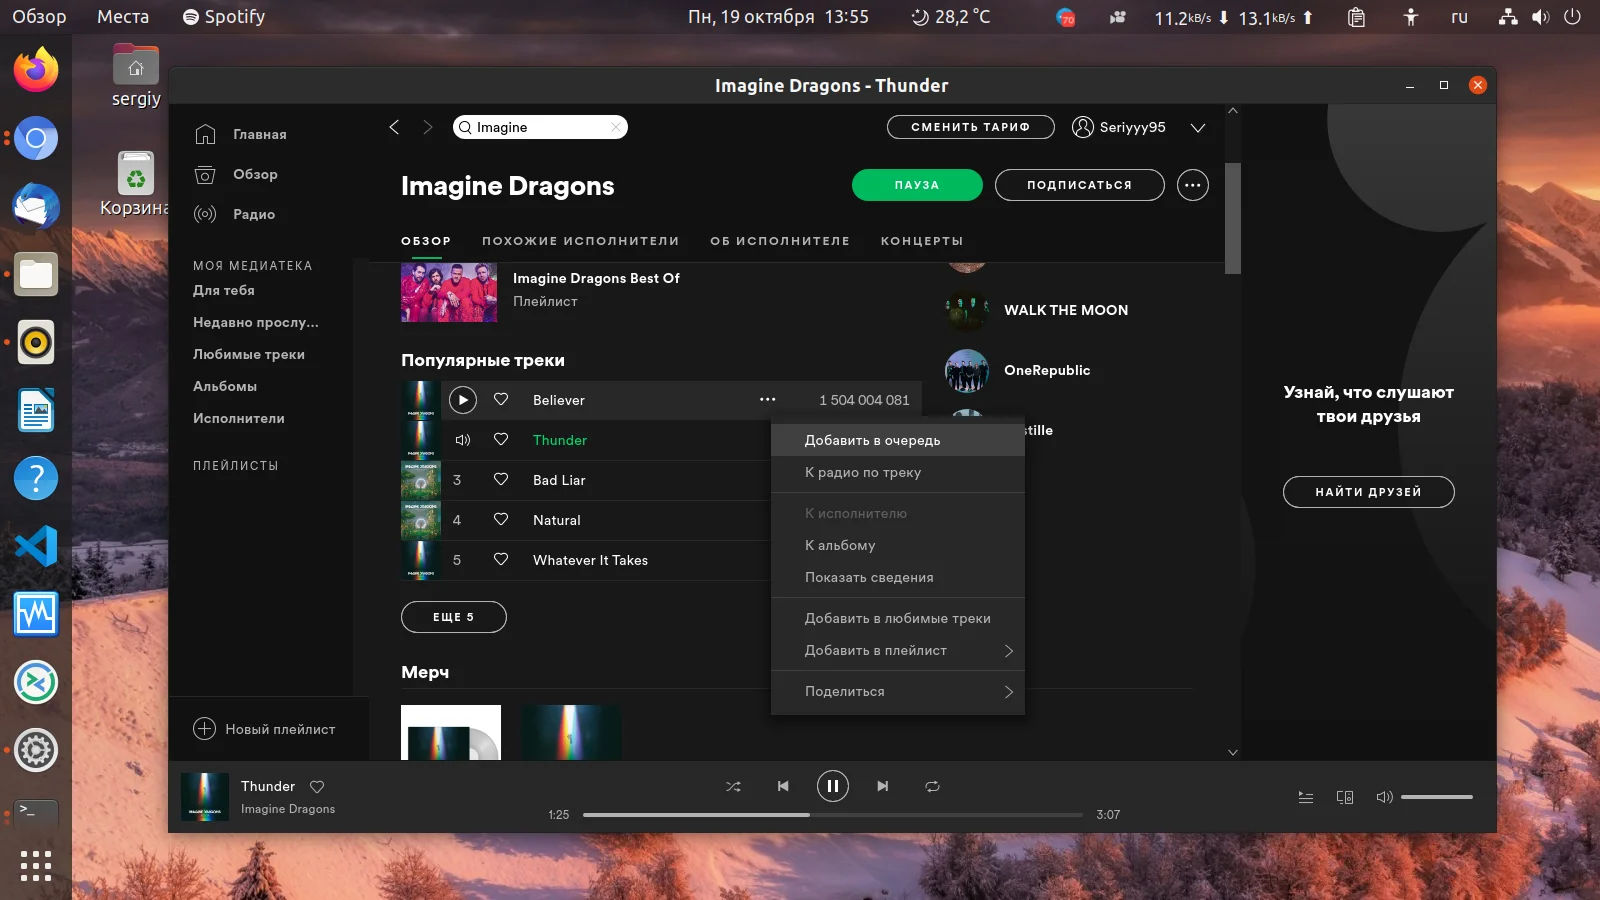Expand the 'Поделиться' submenu
Image resolution: width=1600 pixels, height=900 pixels.
(x=898, y=691)
